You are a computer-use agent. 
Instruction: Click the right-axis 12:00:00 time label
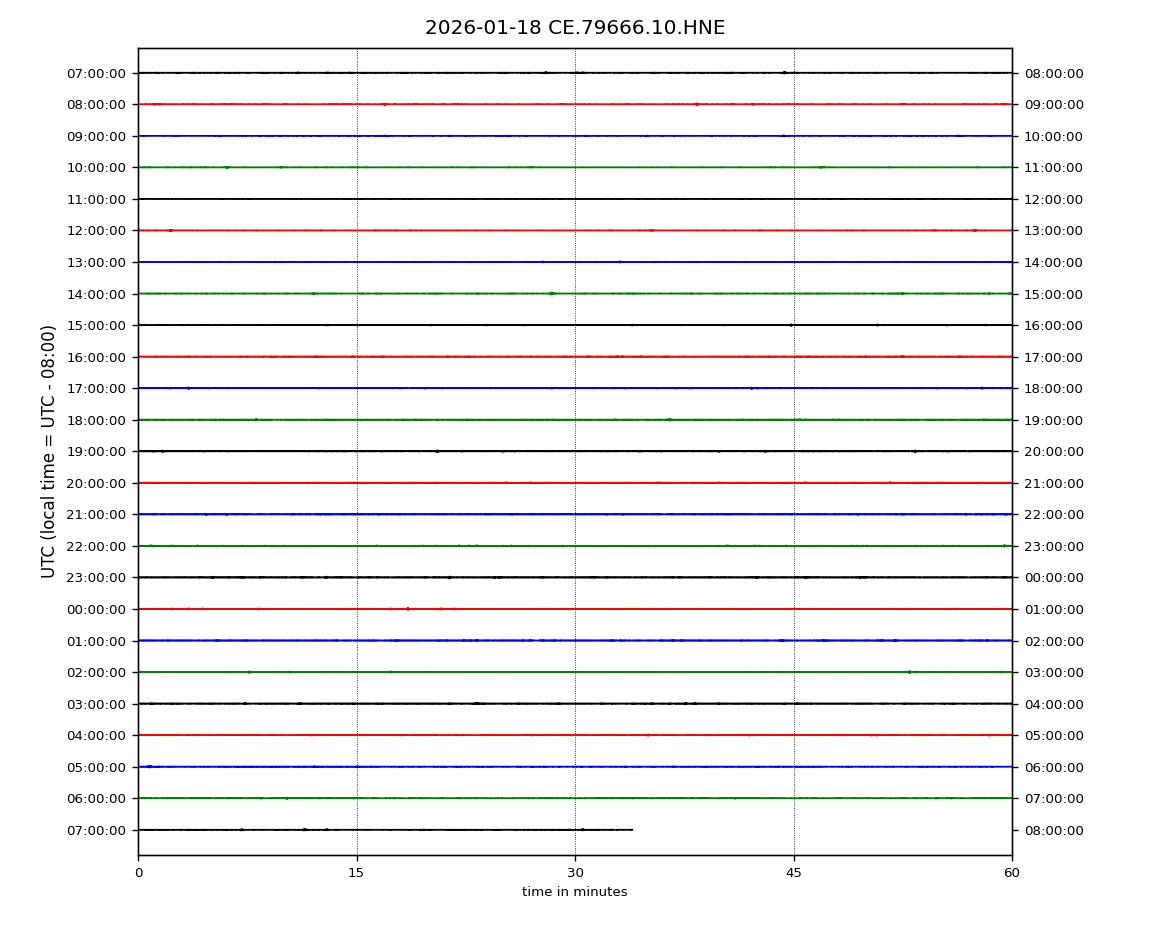[1053, 199]
